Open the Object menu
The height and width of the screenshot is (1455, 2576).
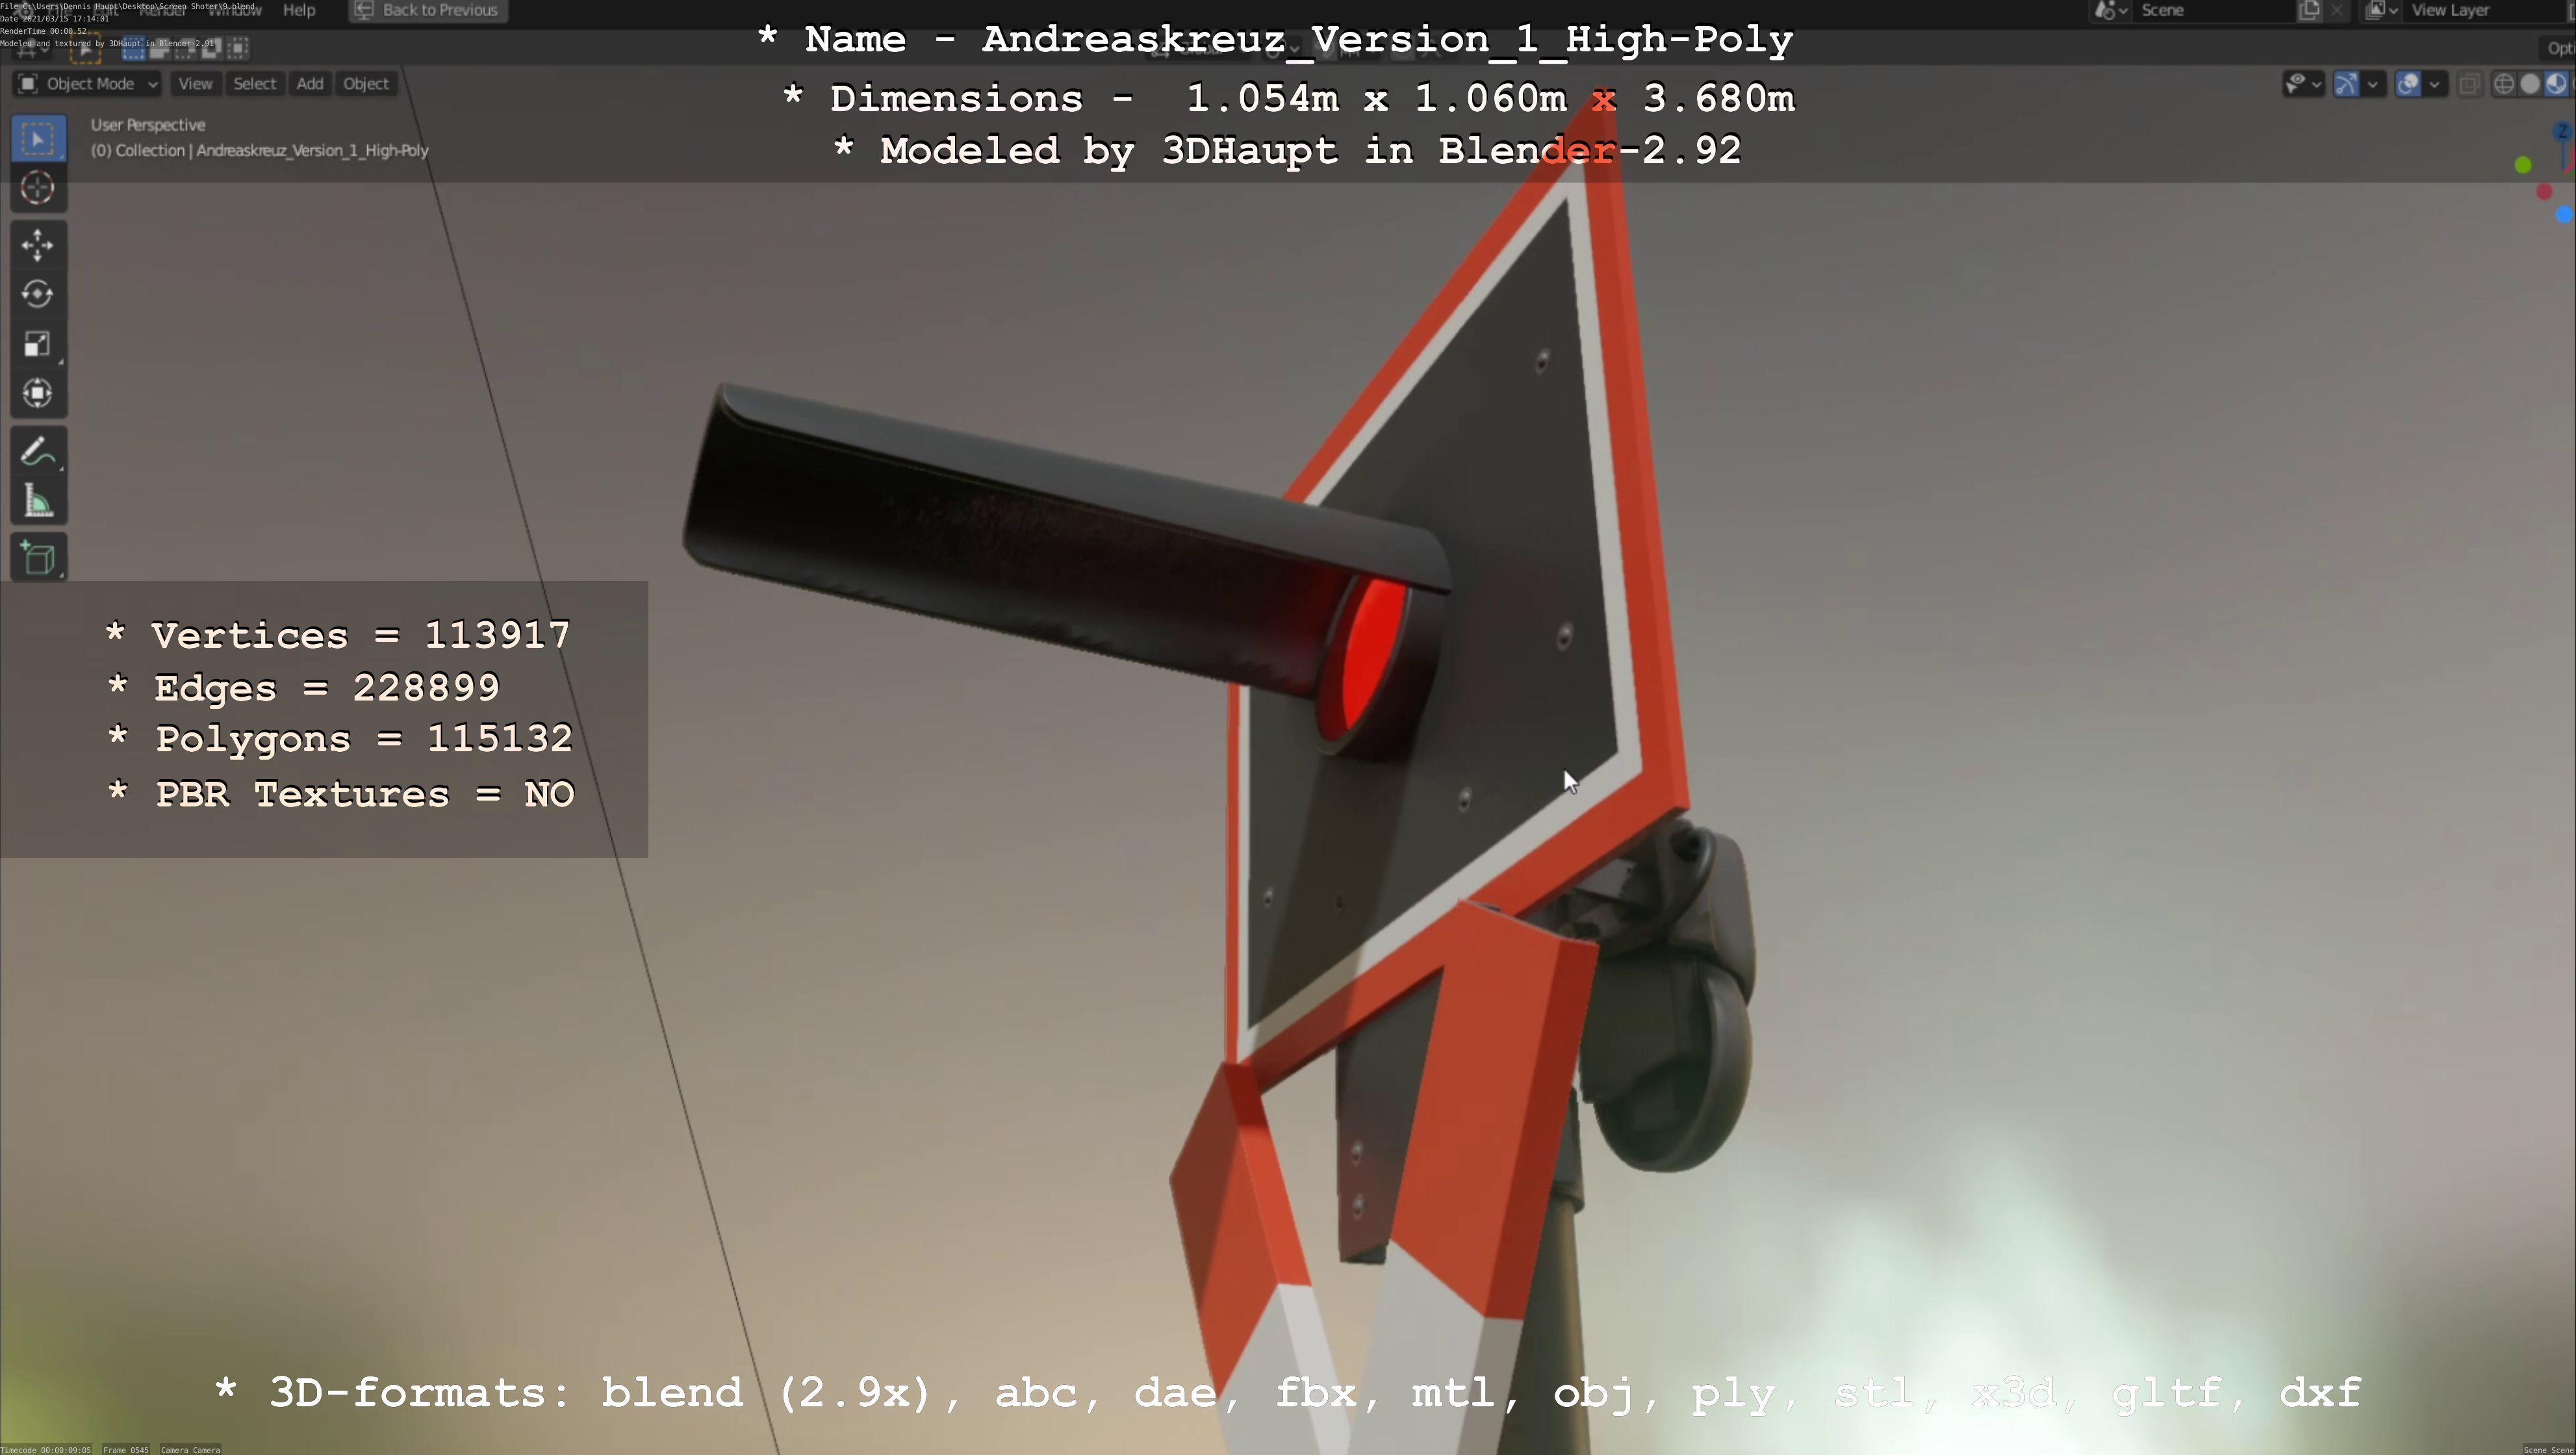pos(366,84)
